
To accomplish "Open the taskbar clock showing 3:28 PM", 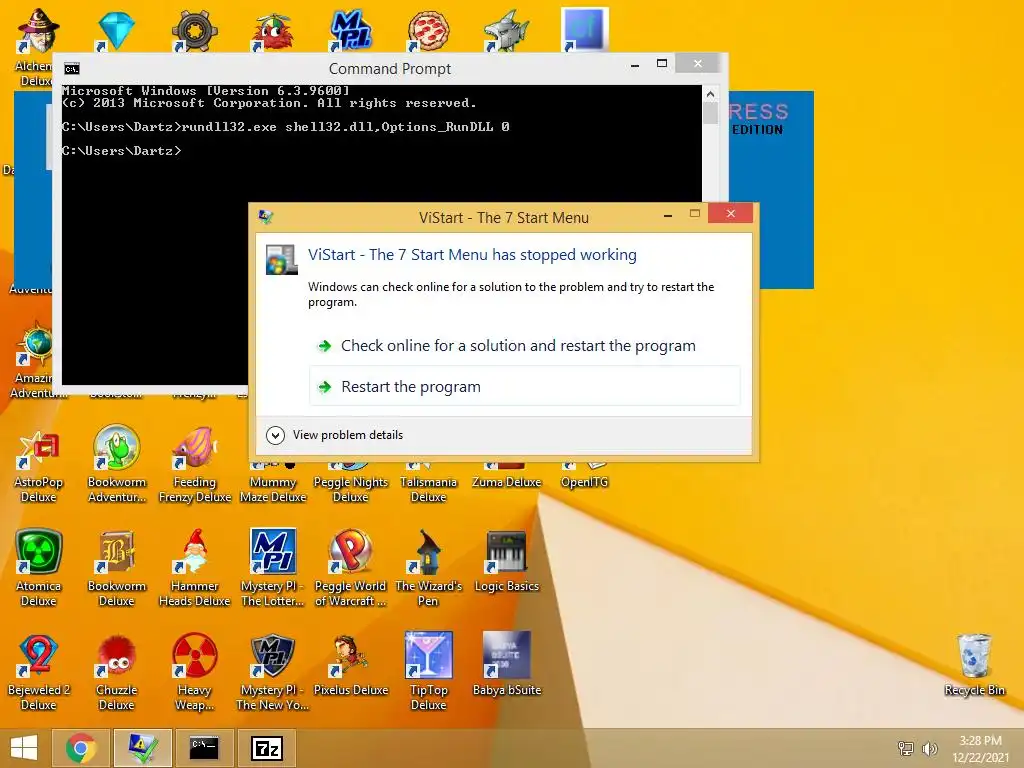I will (980, 748).
